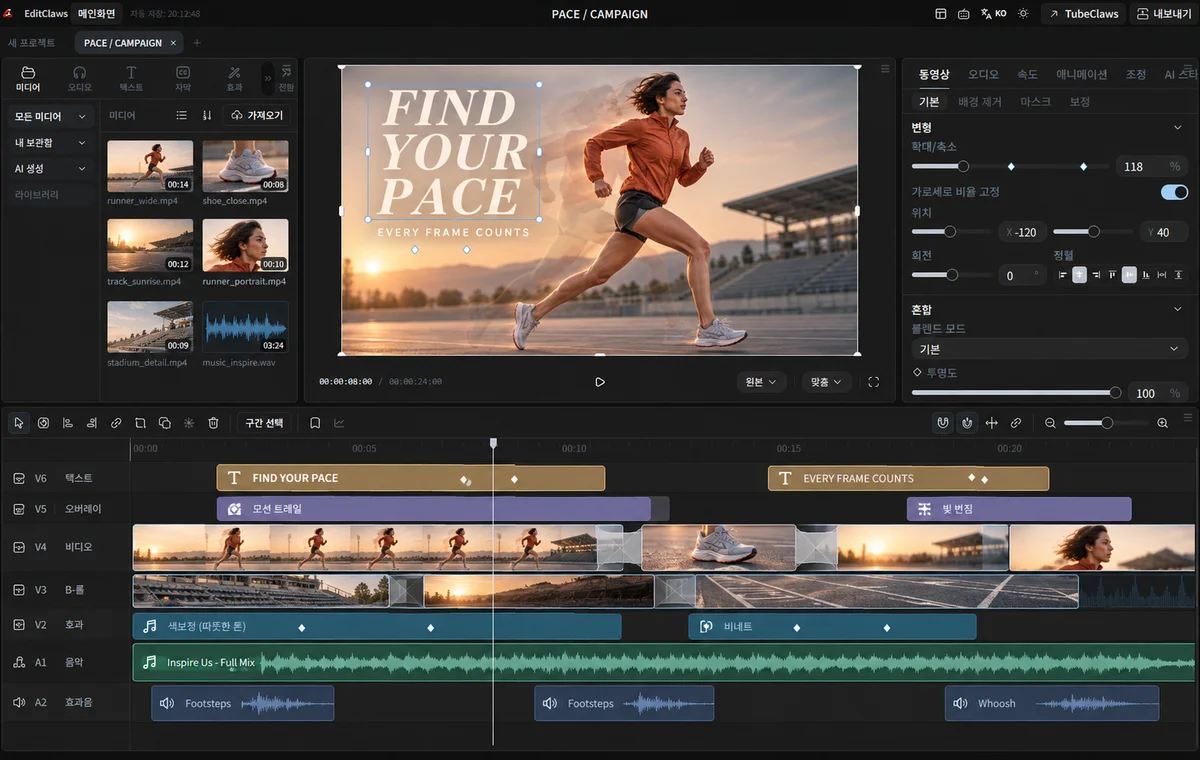Toggle visibility of V6 텍스트 track
Viewport: 1200px width, 760px height.
19,478
